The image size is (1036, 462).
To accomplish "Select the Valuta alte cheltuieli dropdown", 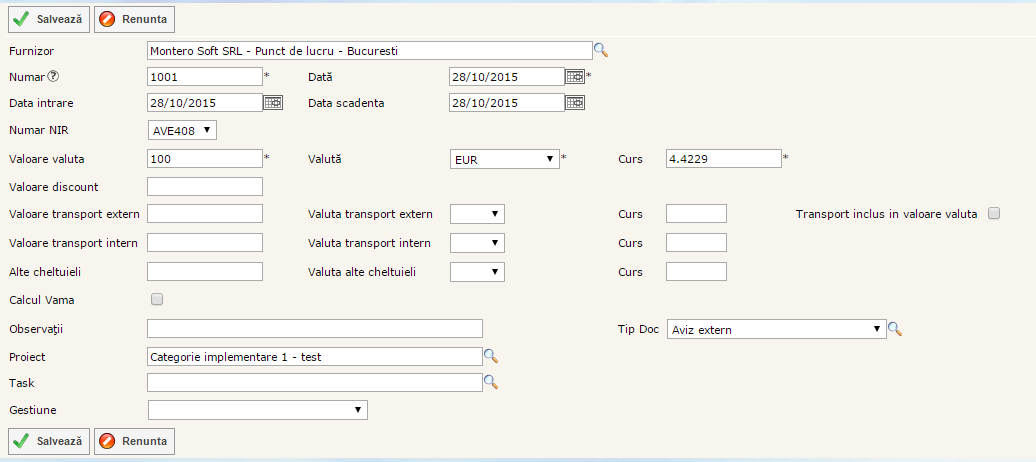I will 477,272.
